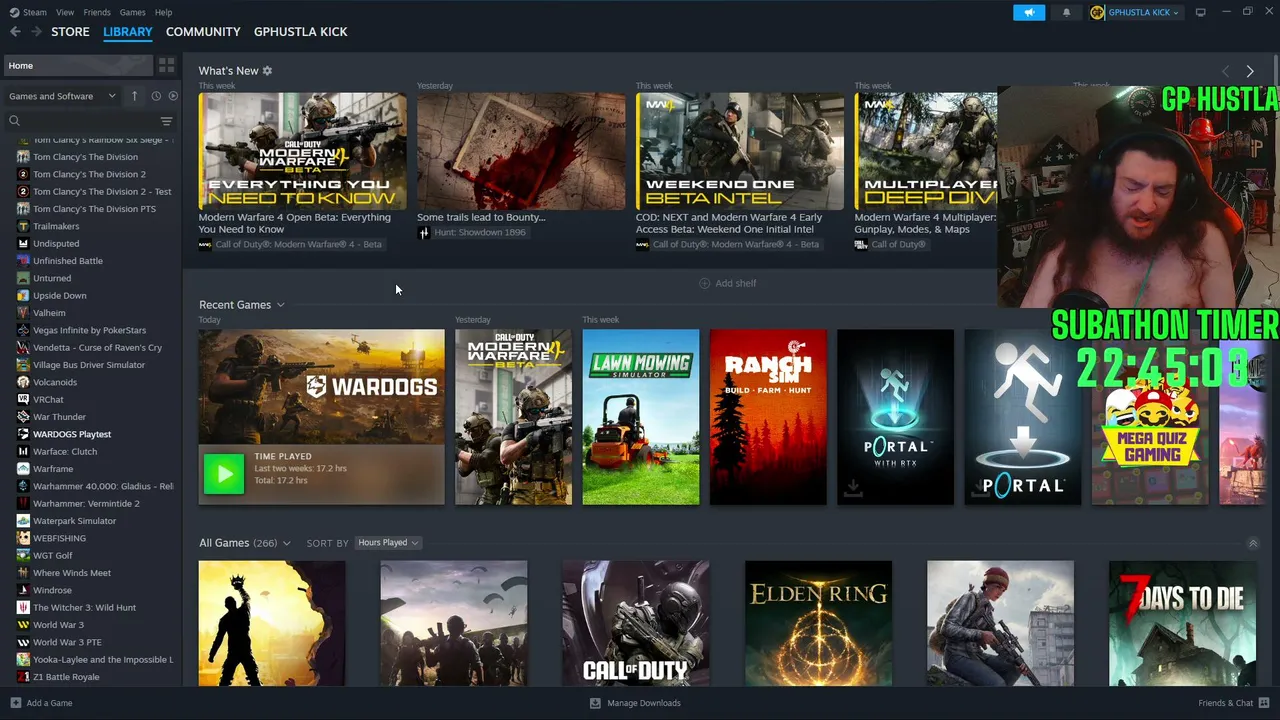The width and height of the screenshot is (1280, 720).
Task: Go to the STORE tab
Action: coord(70,32)
